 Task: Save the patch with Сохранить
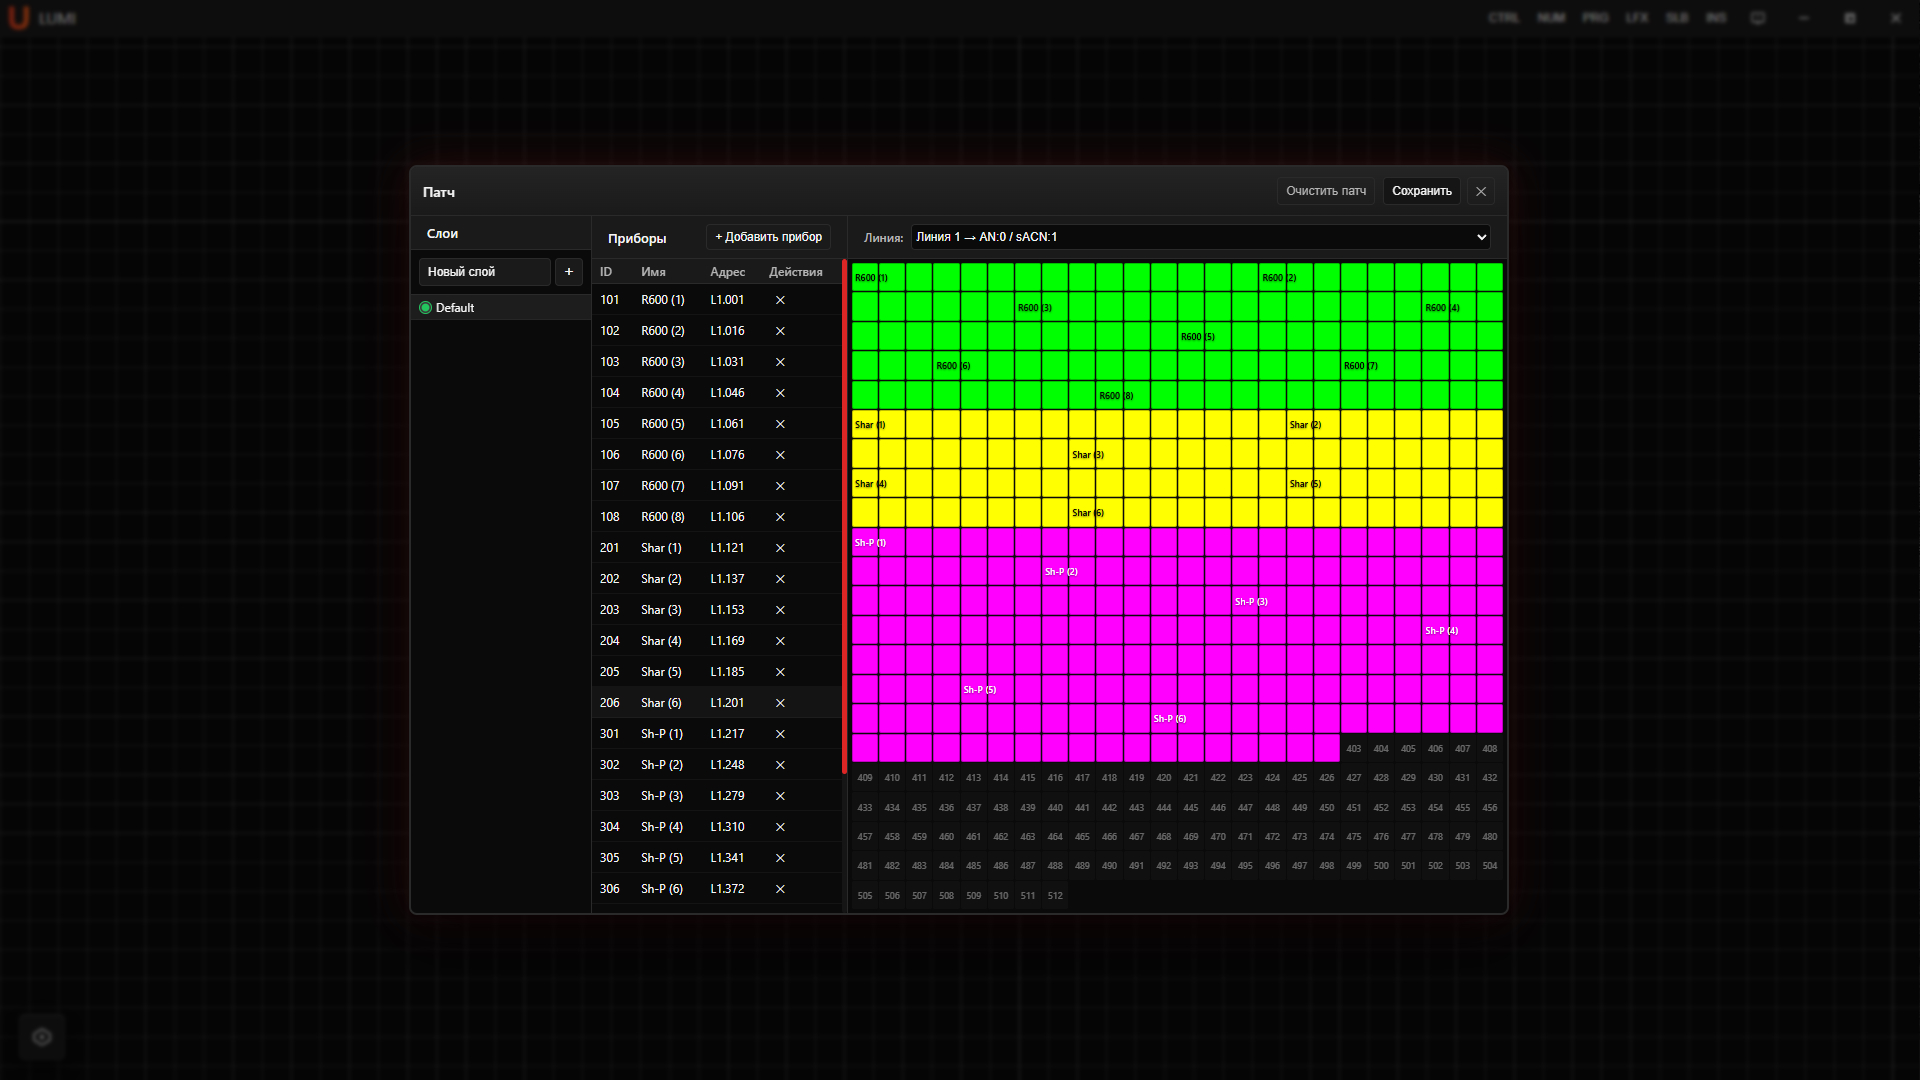point(1422,191)
